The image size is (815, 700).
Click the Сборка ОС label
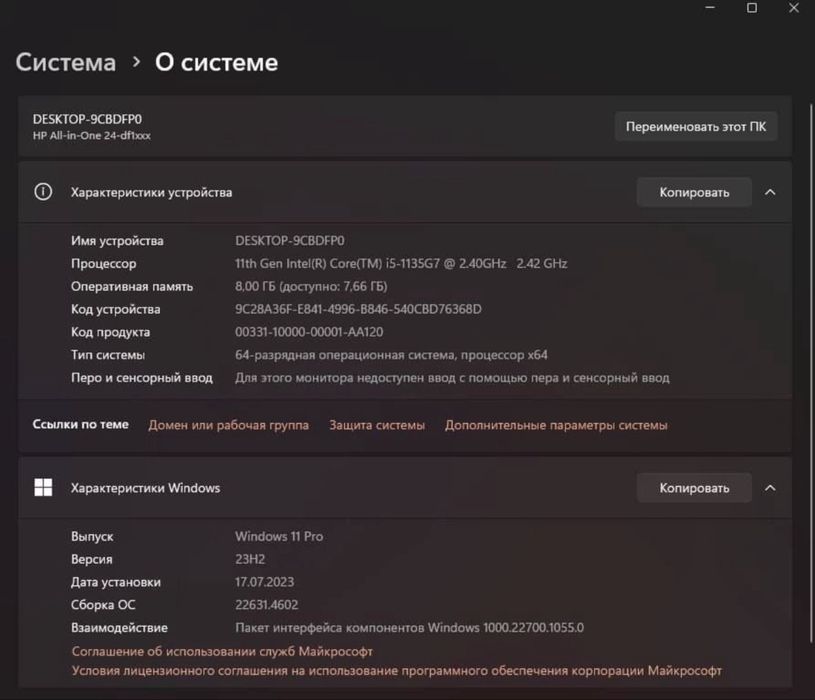point(103,605)
